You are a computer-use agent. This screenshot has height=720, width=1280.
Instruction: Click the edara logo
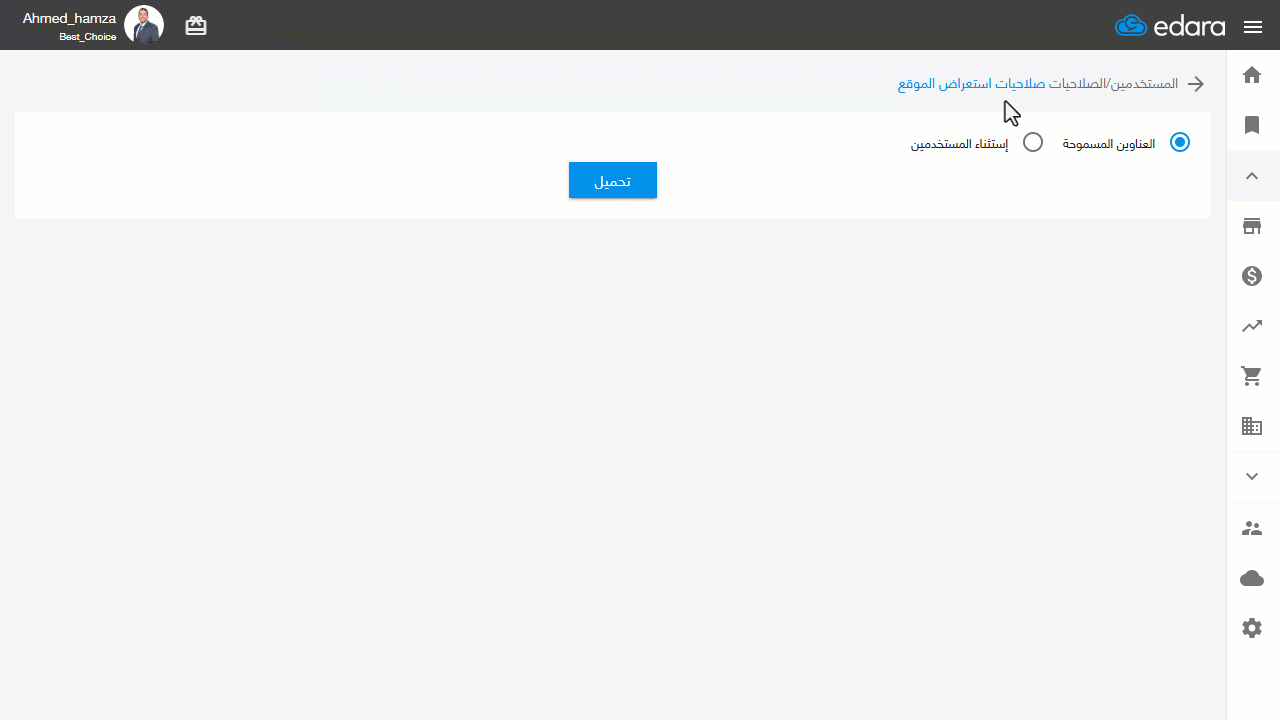pyautogui.click(x=1170, y=26)
